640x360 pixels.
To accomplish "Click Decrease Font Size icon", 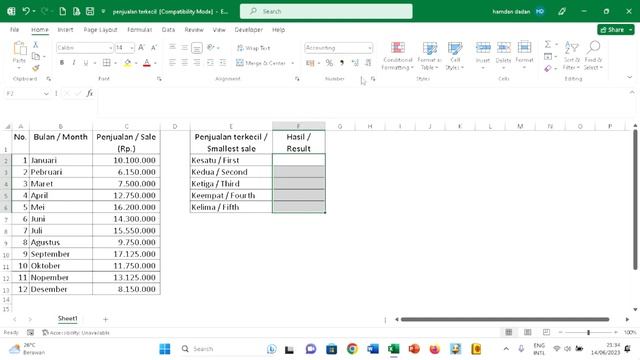I will (x=154, y=48).
